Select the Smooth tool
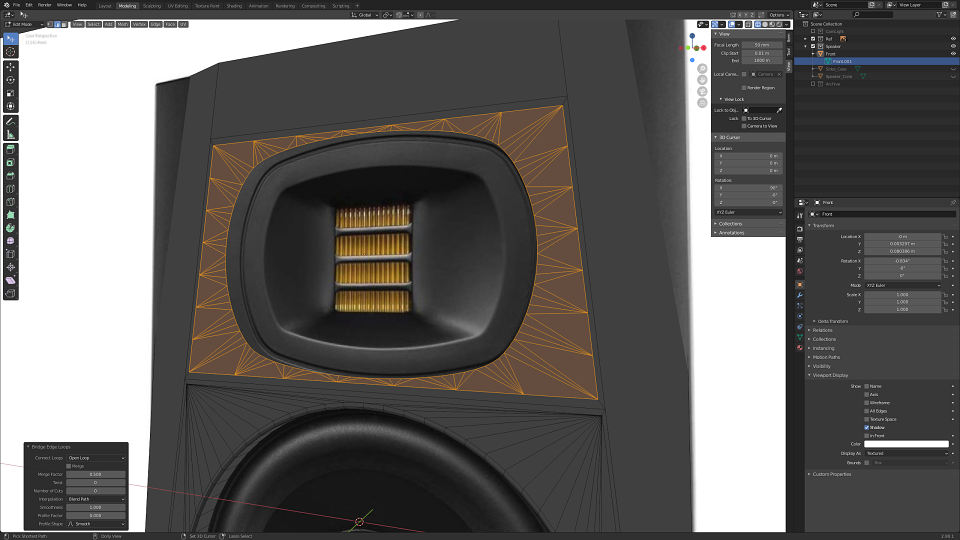This screenshot has height=540, width=960. coord(10,241)
